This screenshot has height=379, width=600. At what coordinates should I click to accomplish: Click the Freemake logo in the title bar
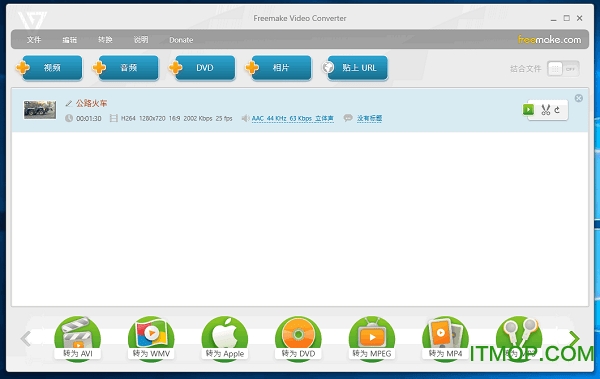click(32, 20)
